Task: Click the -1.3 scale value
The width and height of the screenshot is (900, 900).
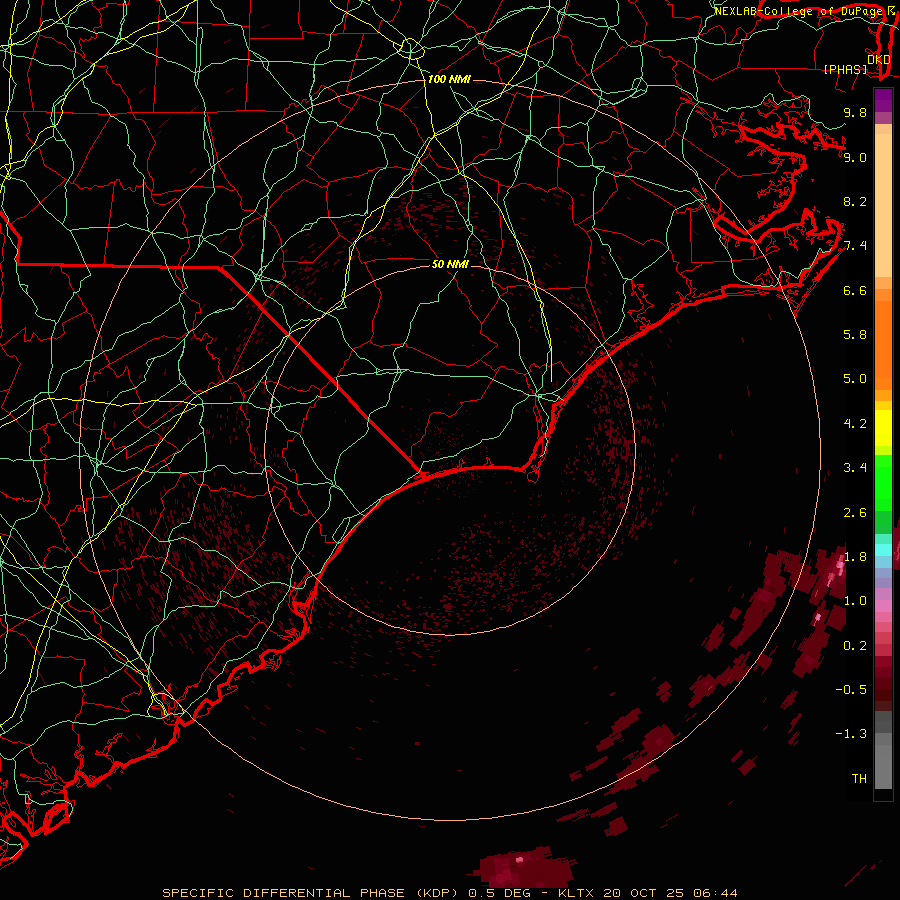Action: (x=851, y=734)
